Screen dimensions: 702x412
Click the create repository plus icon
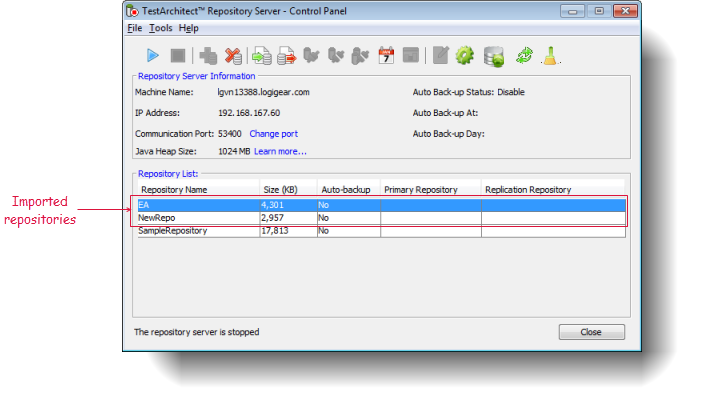pyautogui.click(x=208, y=56)
